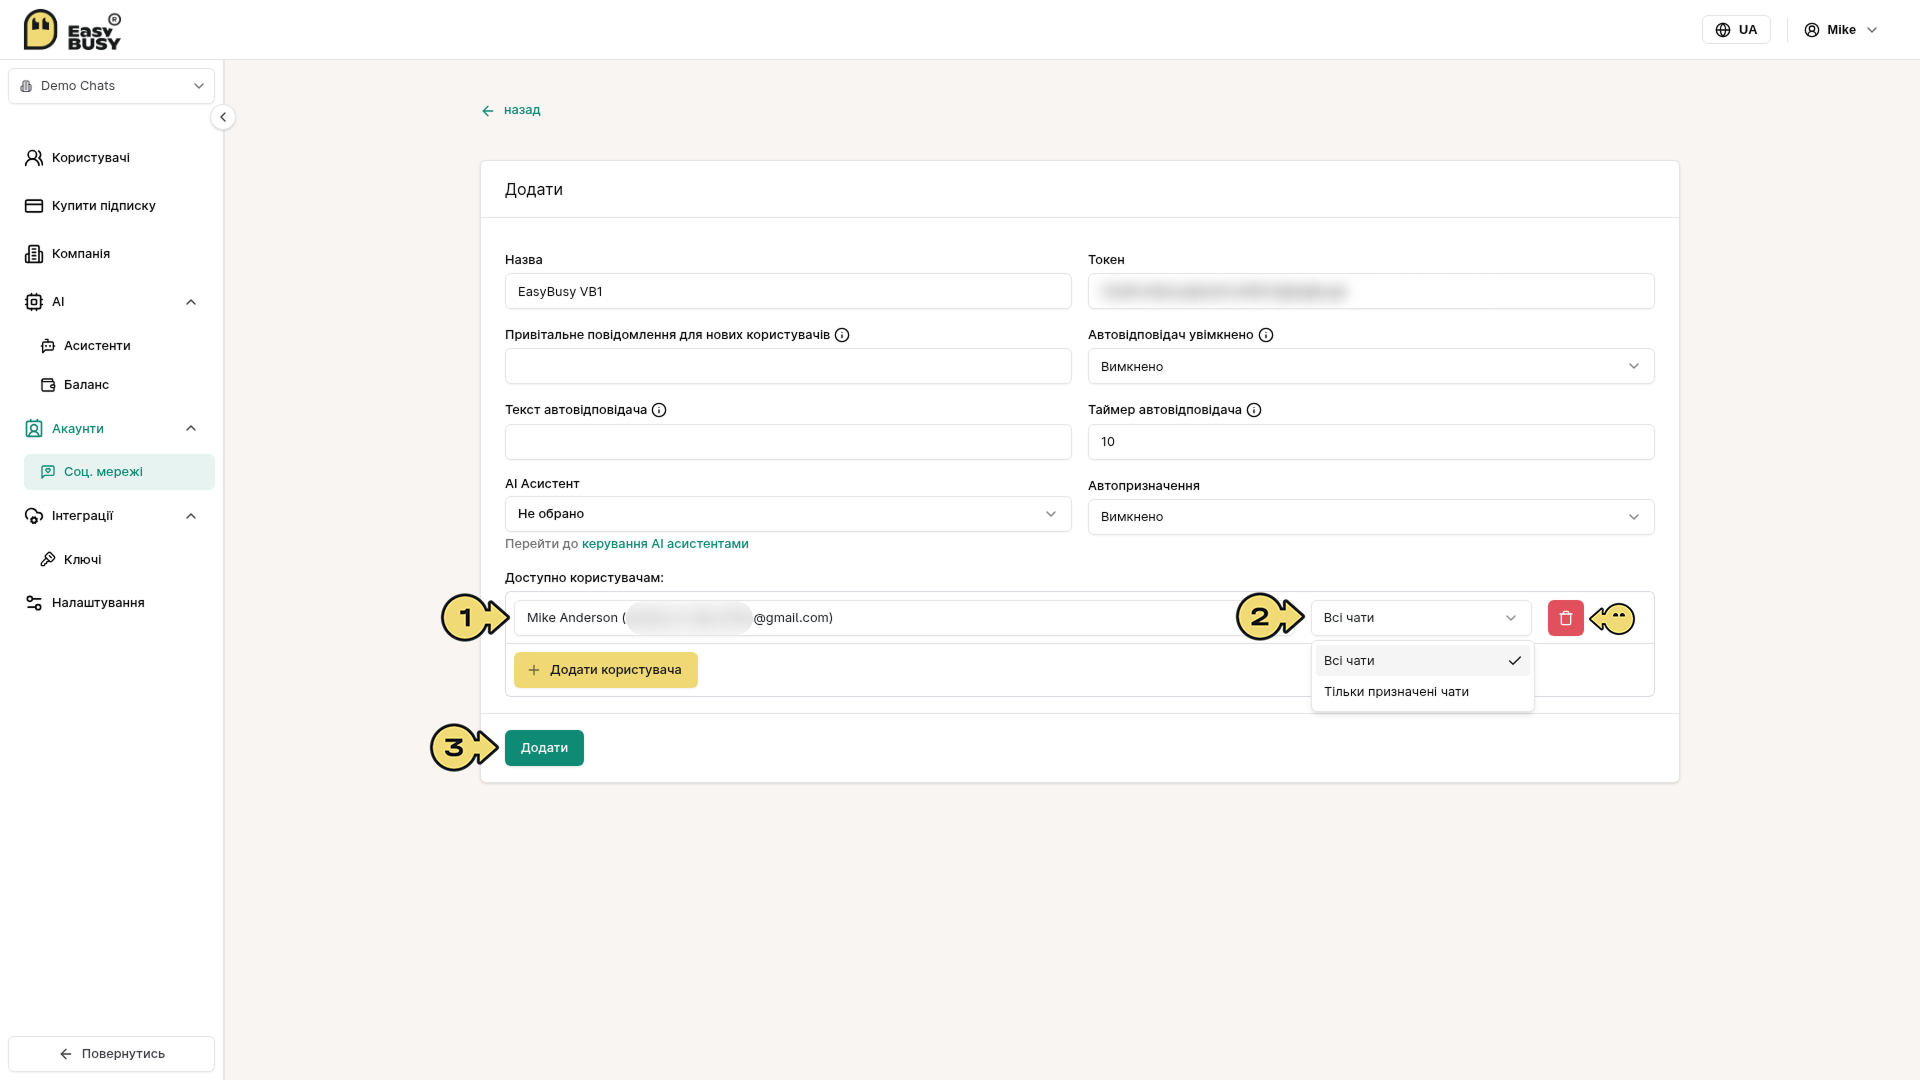Show info about Текст автовідповідача
Viewport: 1920px width, 1080px height.
(x=659, y=410)
